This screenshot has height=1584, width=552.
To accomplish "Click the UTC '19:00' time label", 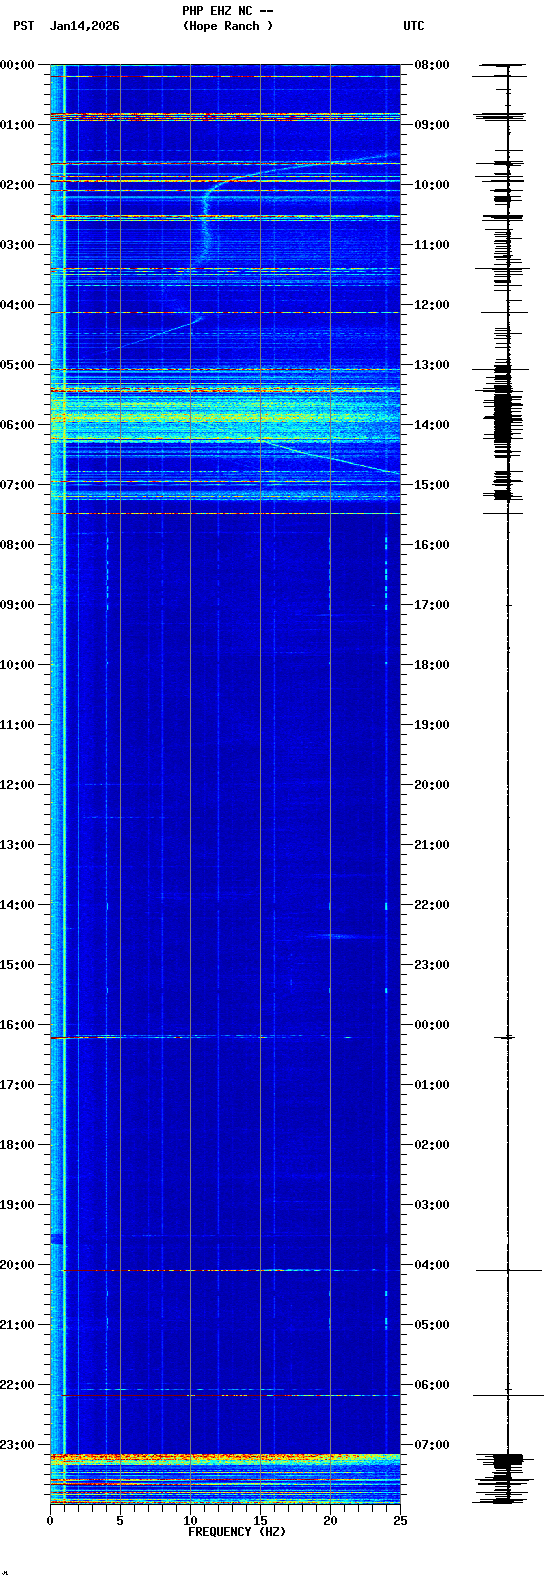I will coord(432,725).
